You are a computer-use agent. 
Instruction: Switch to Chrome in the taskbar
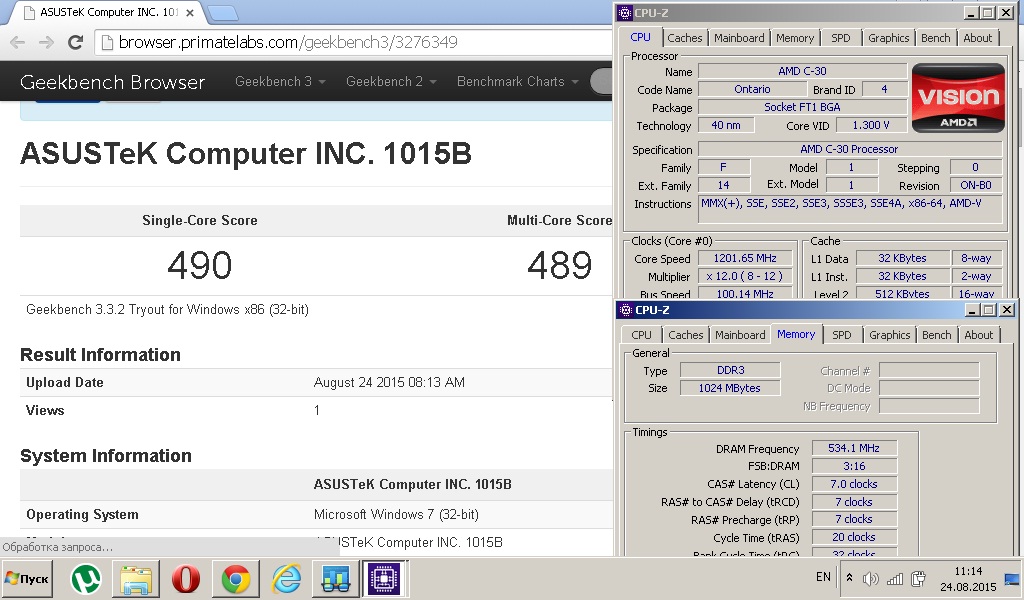(x=236, y=578)
